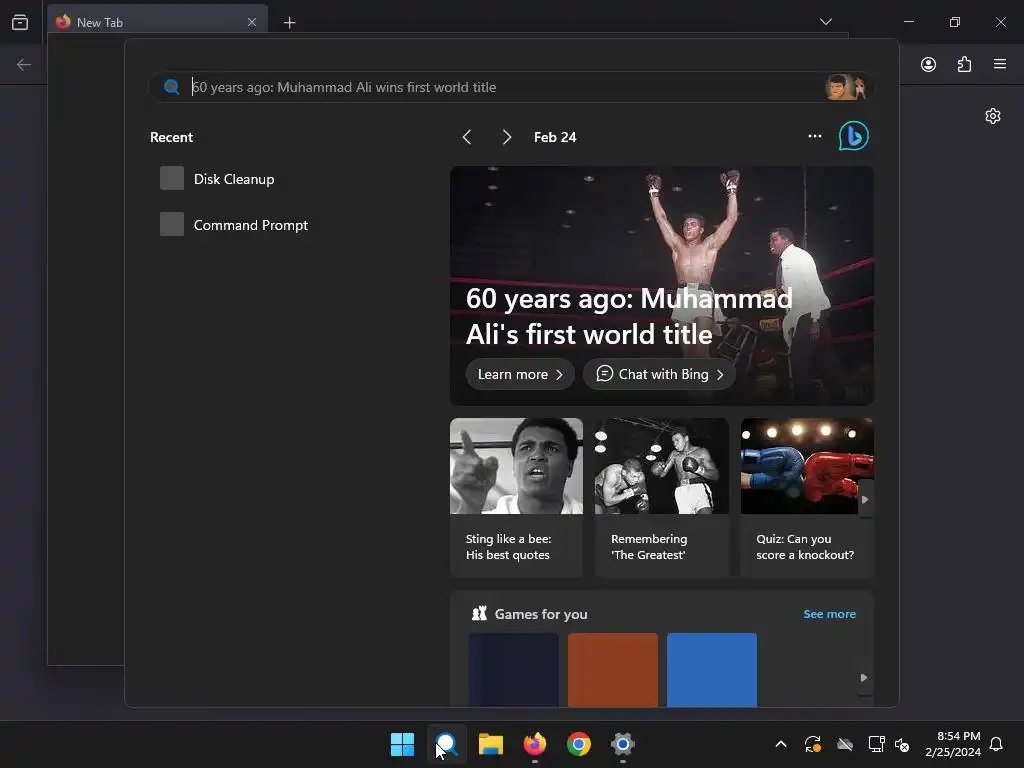Image resolution: width=1024 pixels, height=768 pixels.
Task: Focus the Windows search input field
Action: click(511, 87)
